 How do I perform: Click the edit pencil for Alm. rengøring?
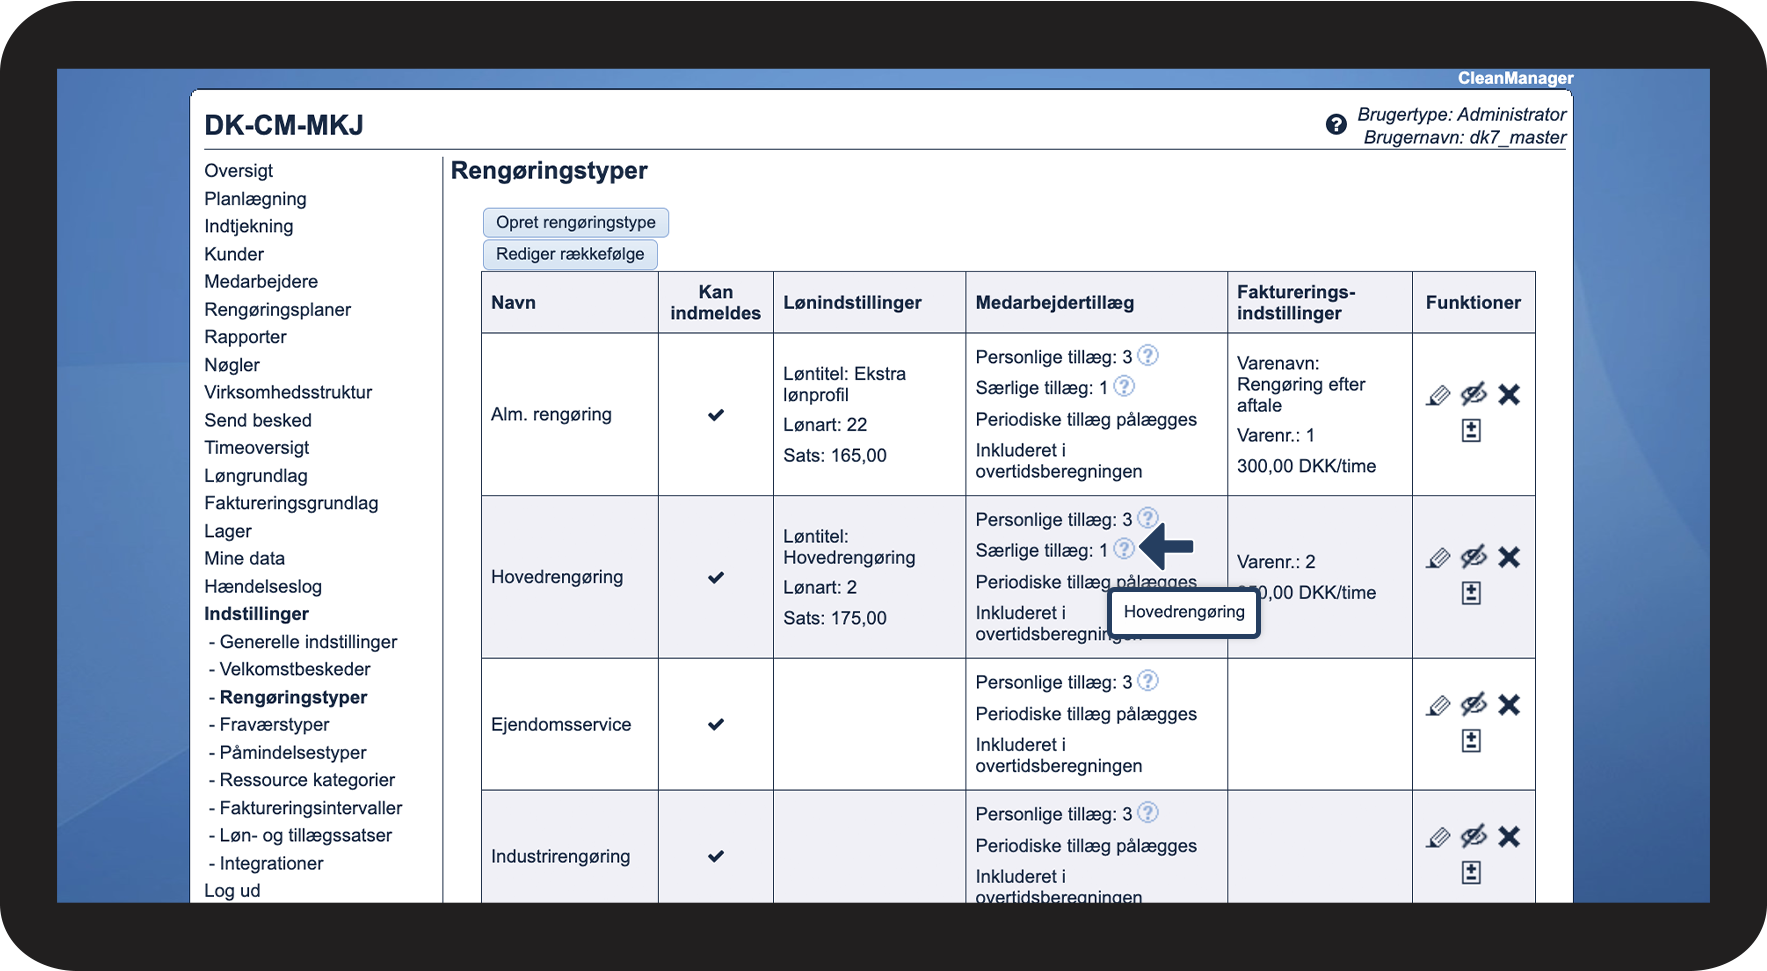(x=1438, y=395)
